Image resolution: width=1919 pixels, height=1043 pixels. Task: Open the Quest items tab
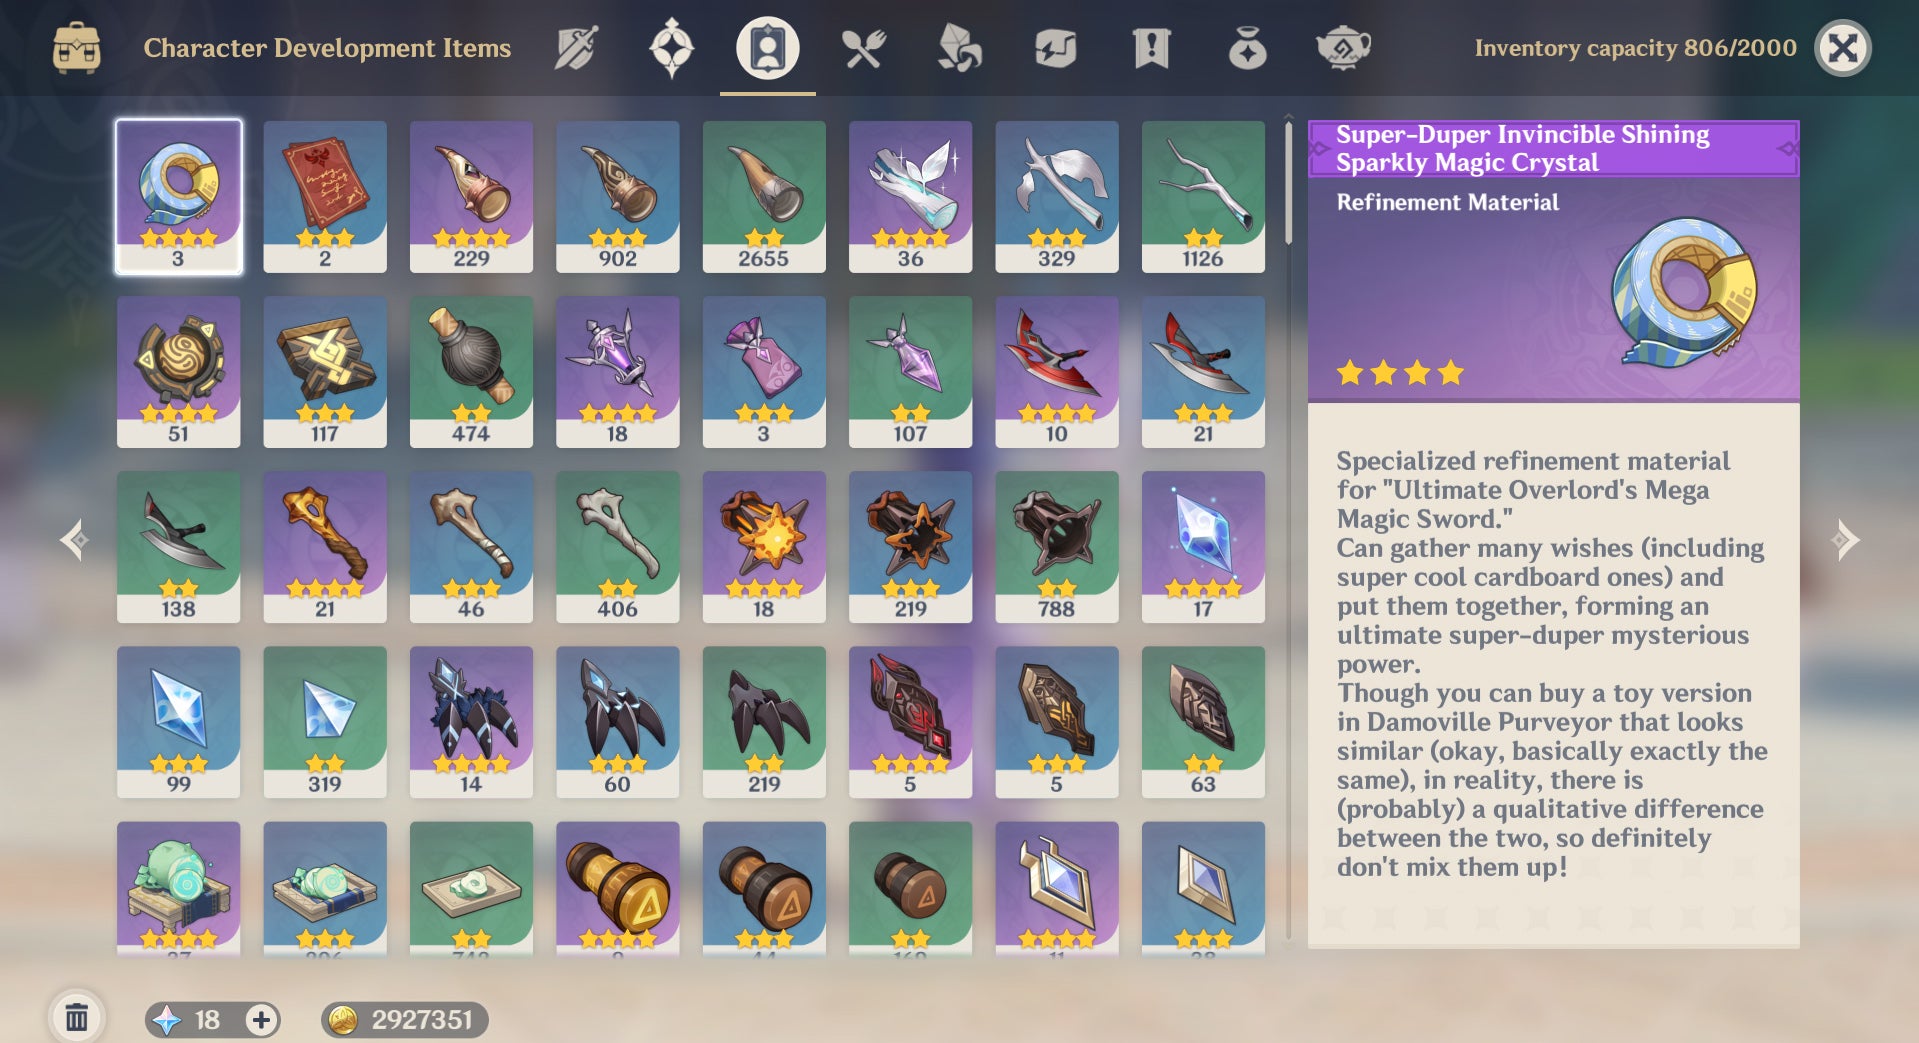tap(1151, 48)
